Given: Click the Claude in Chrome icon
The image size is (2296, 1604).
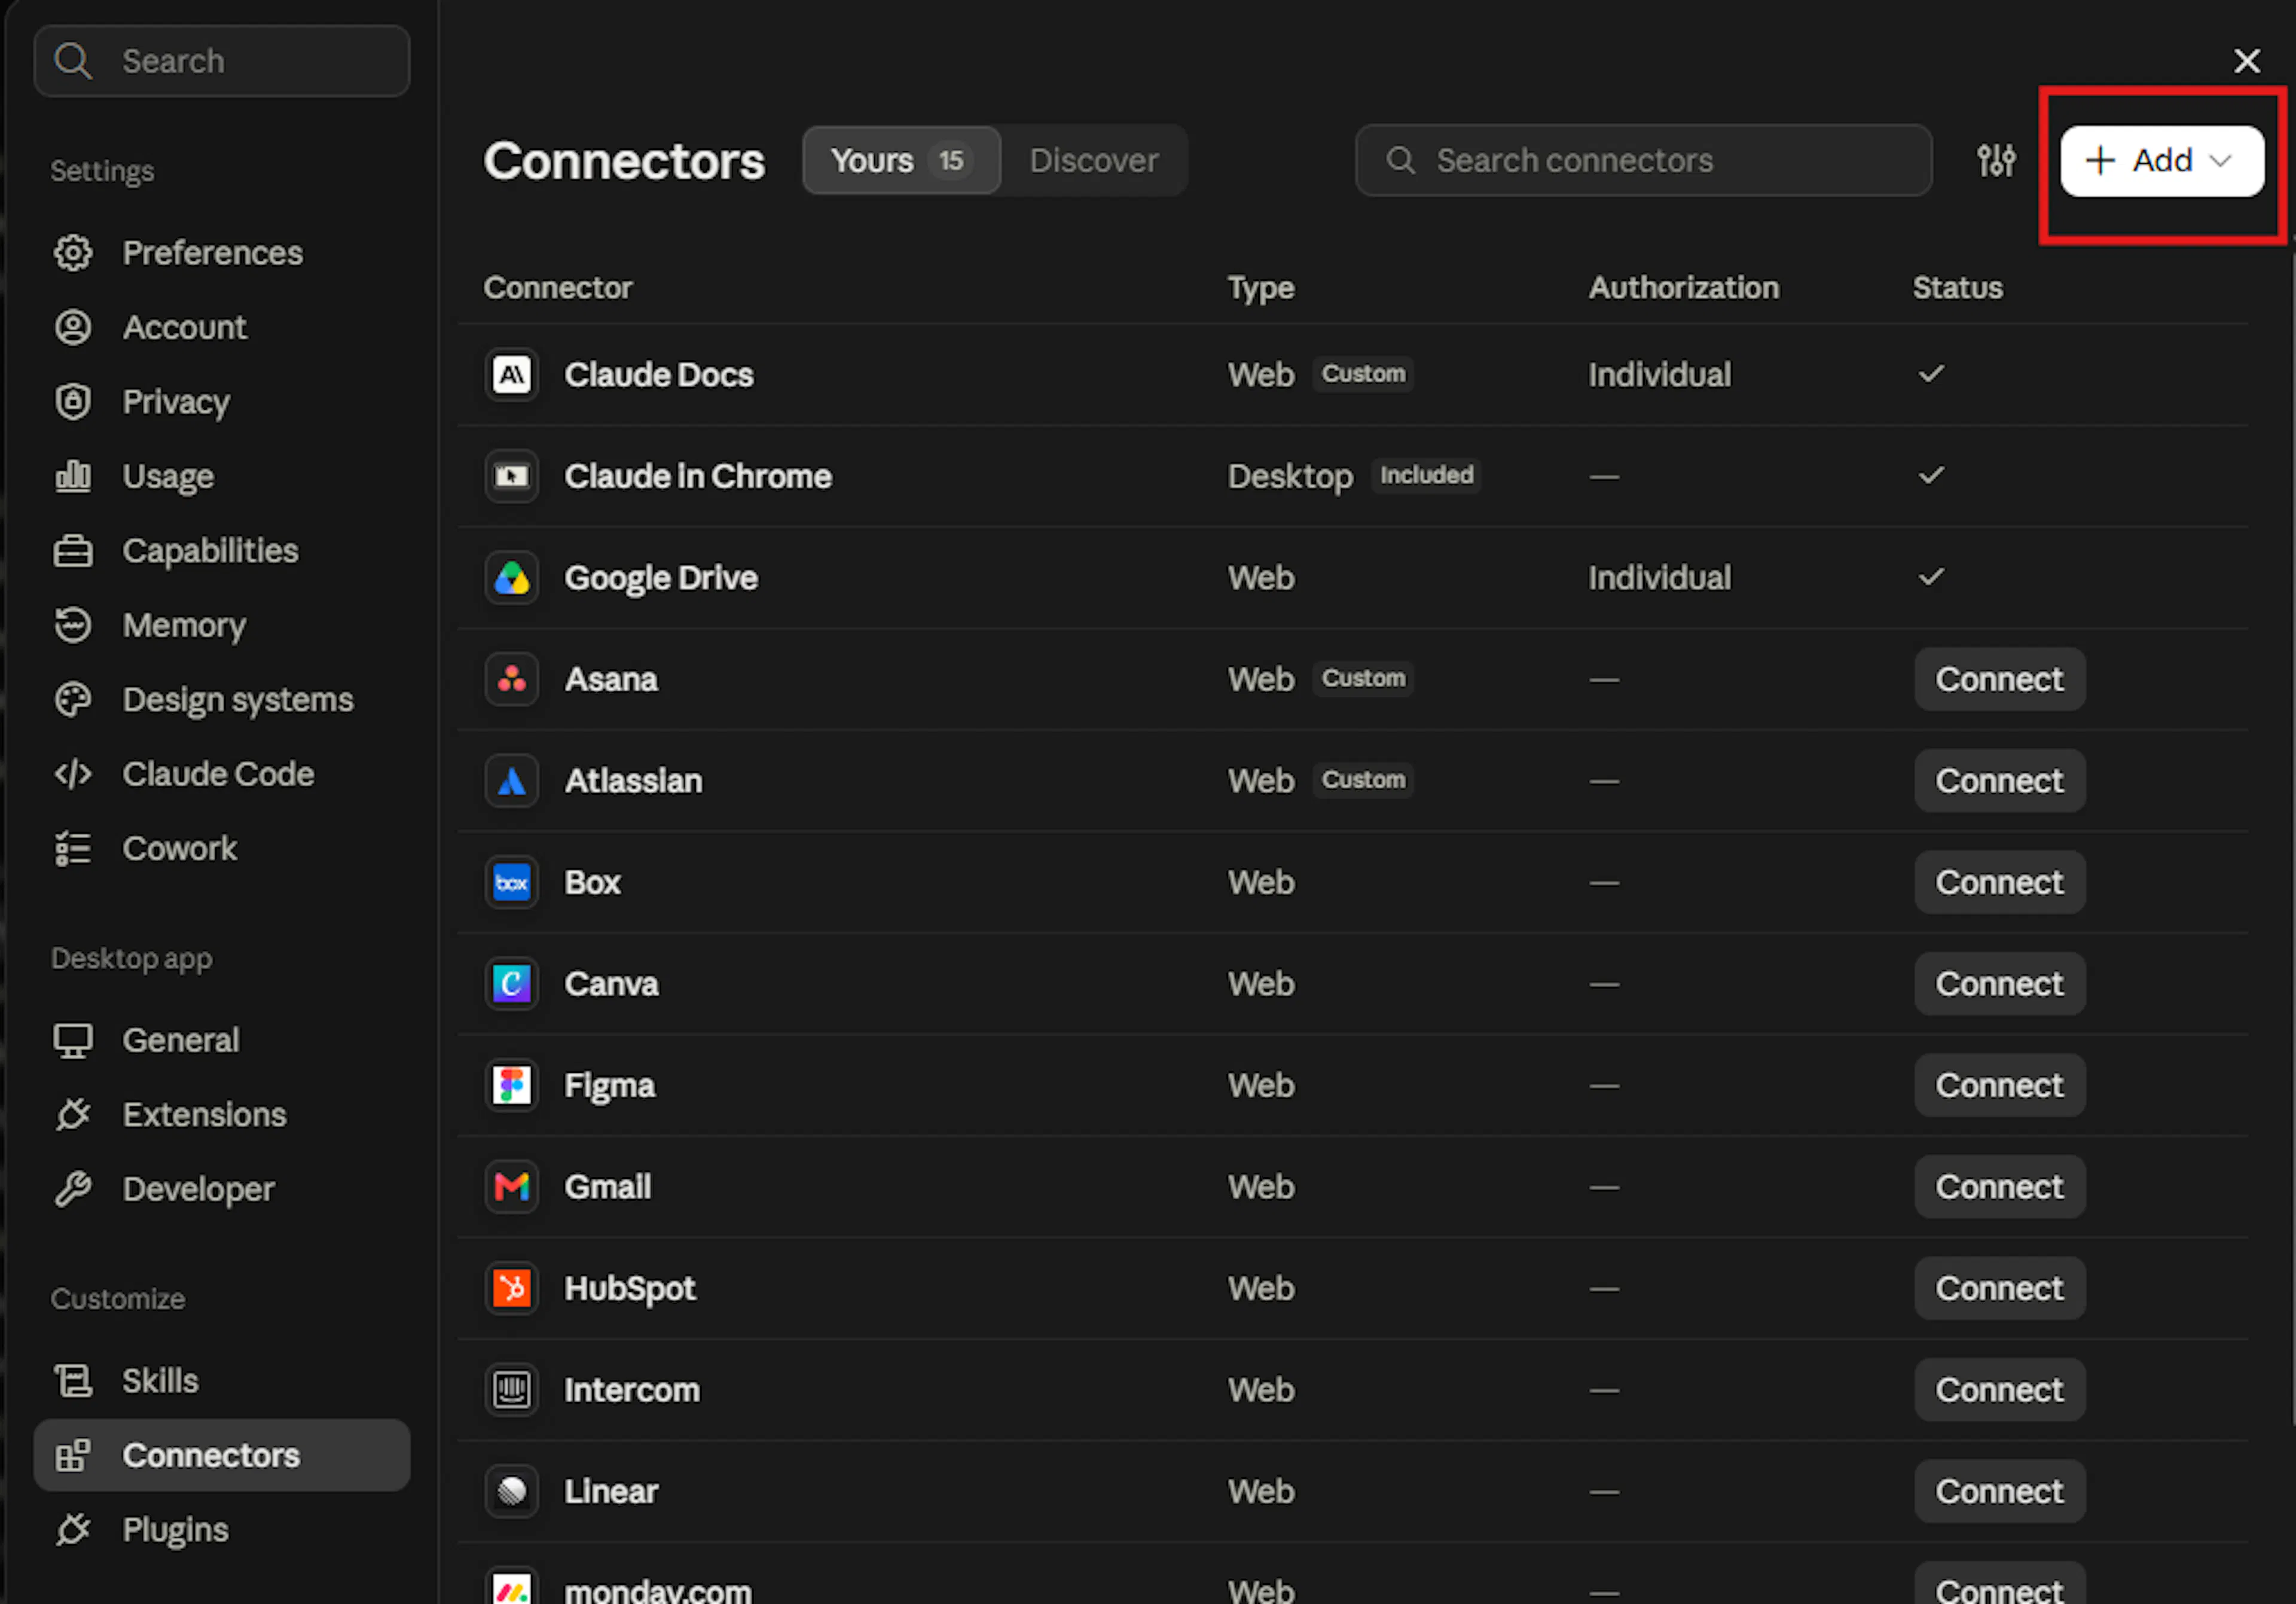Looking at the screenshot, I should [512, 476].
